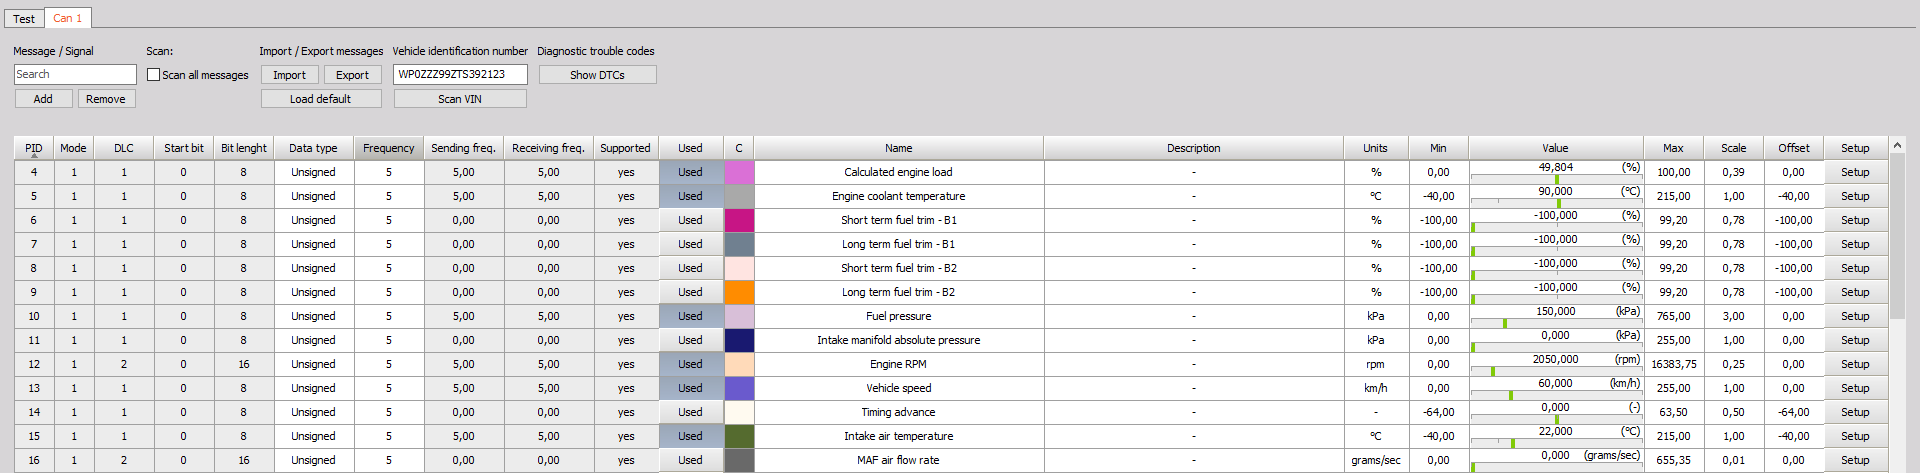The image size is (1920, 473).
Task: Click Setup for Fuel pressure
Action: coord(1855,316)
